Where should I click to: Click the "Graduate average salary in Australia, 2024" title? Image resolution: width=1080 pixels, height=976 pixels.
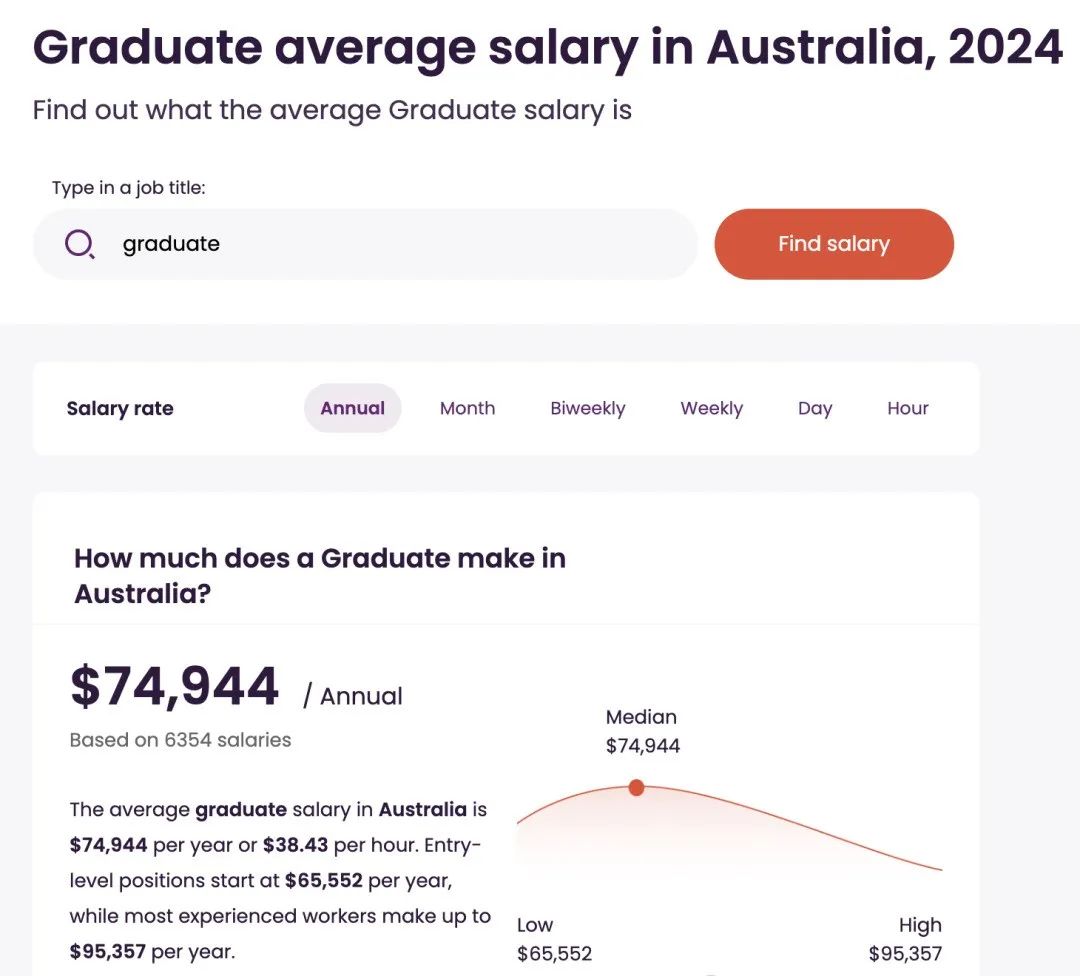pos(547,48)
